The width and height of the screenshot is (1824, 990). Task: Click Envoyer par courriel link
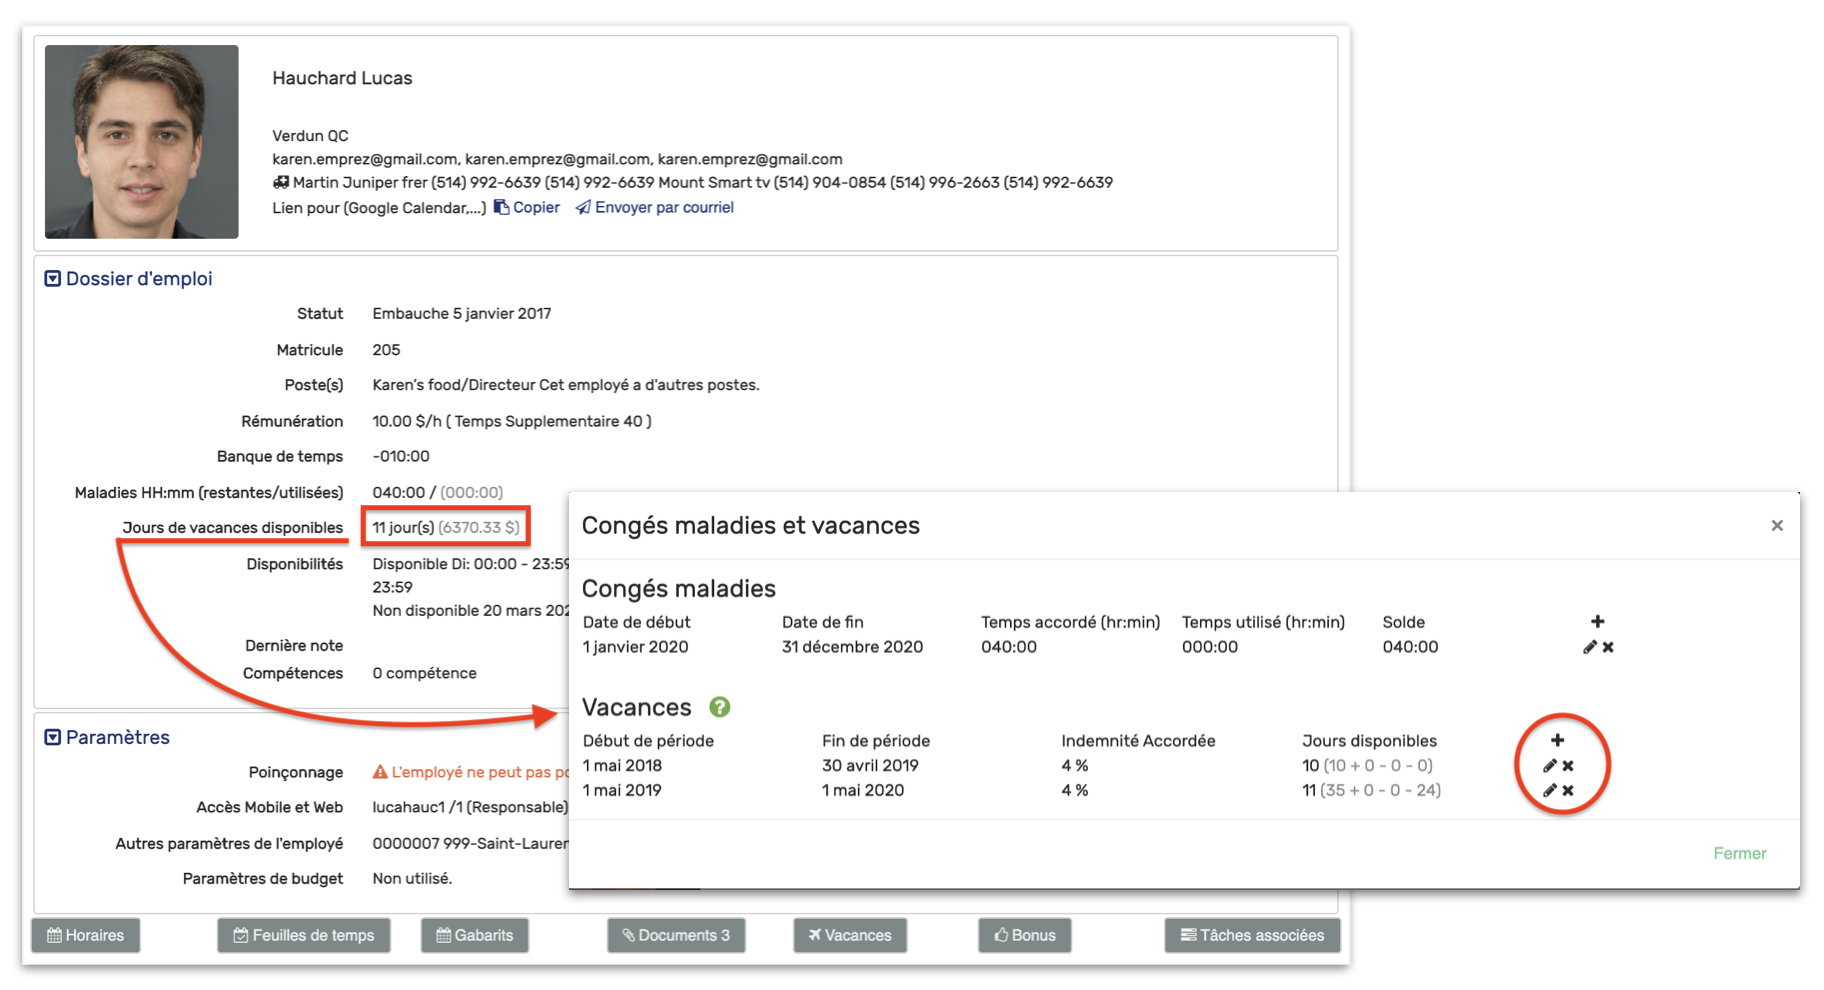[655, 208]
